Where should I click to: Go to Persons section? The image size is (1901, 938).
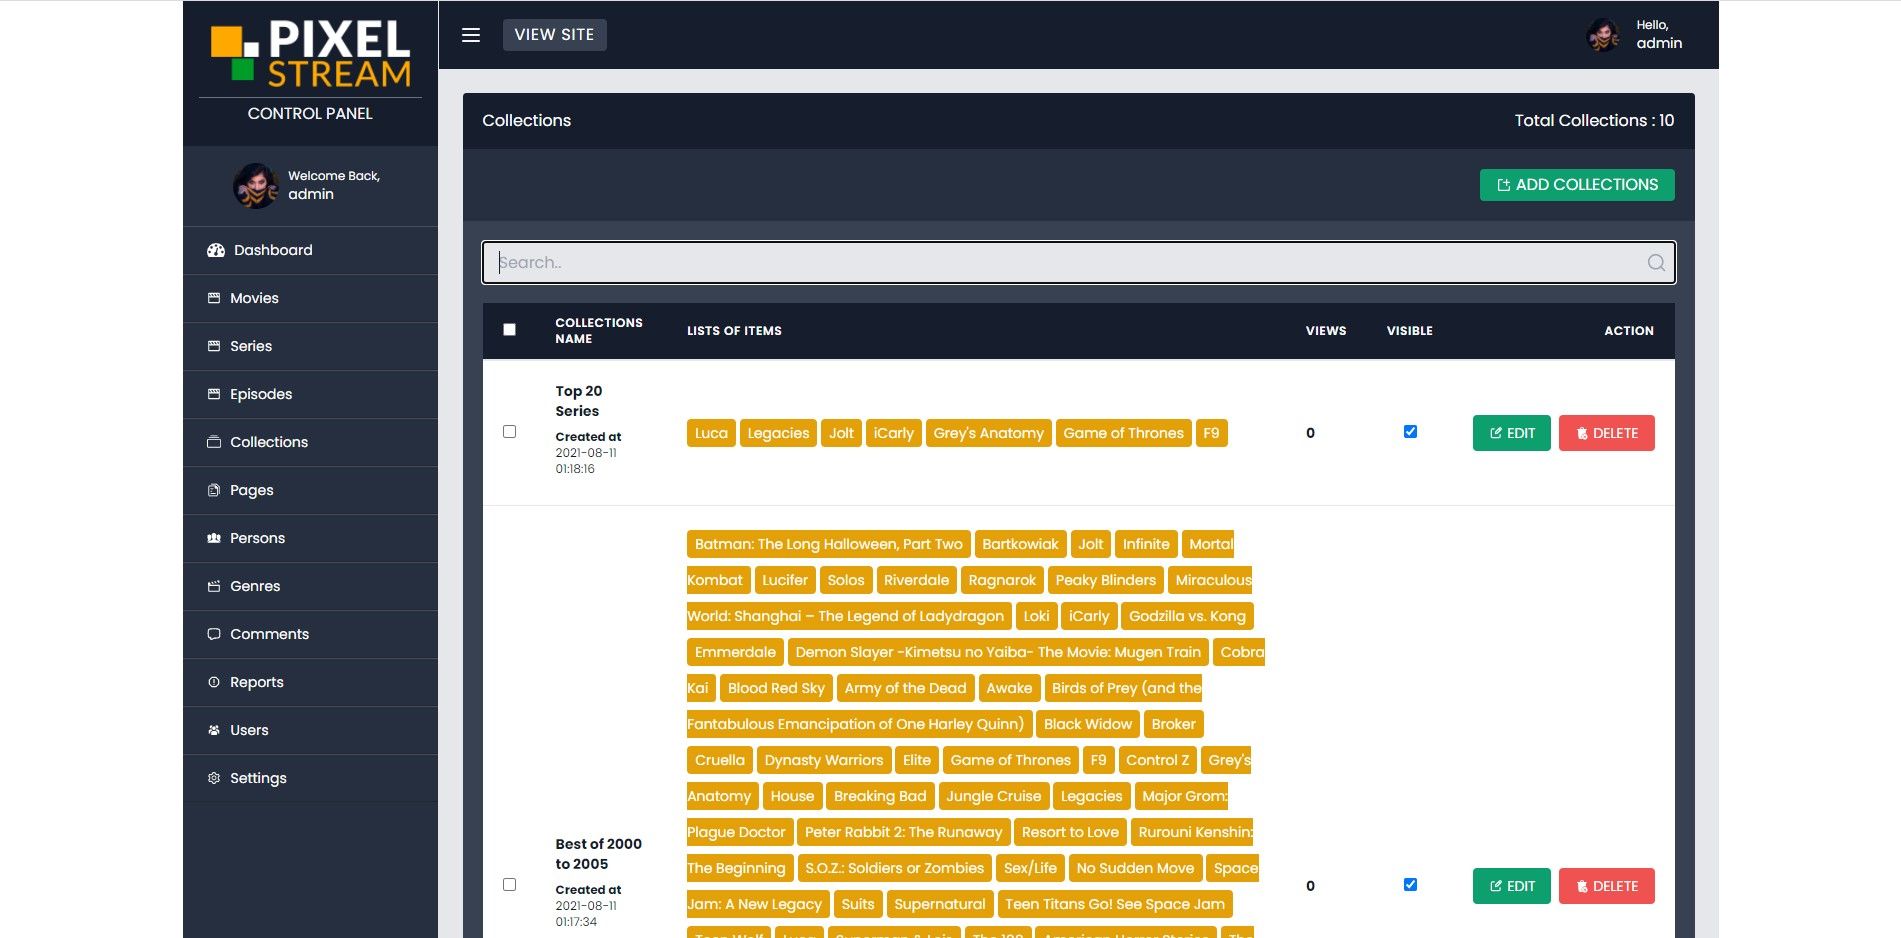pyautogui.click(x=310, y=538)
